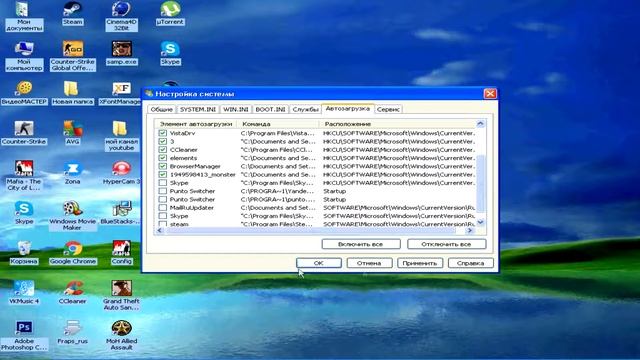The image size is (640, 360).
Task: Switch to the Службы tab
Action: [305, 109]
